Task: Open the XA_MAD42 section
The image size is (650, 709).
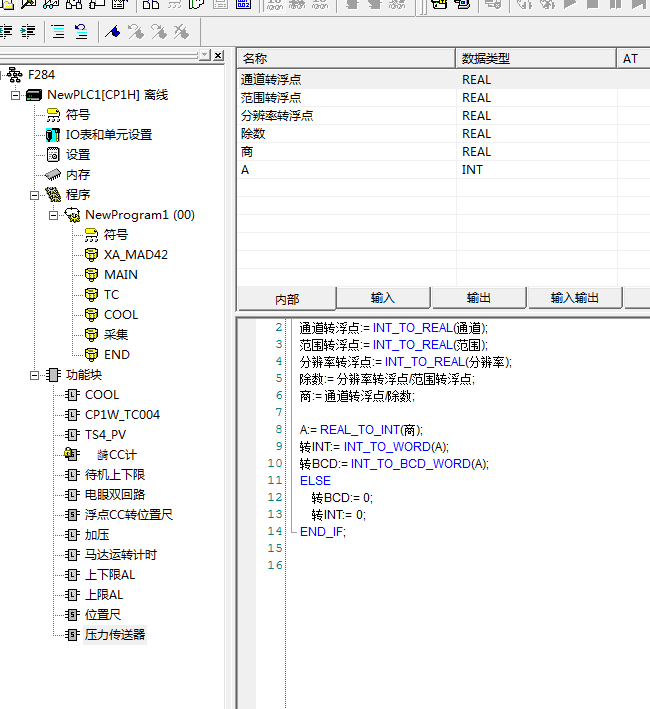Action: pyautogui.click(x=136, y=255)
